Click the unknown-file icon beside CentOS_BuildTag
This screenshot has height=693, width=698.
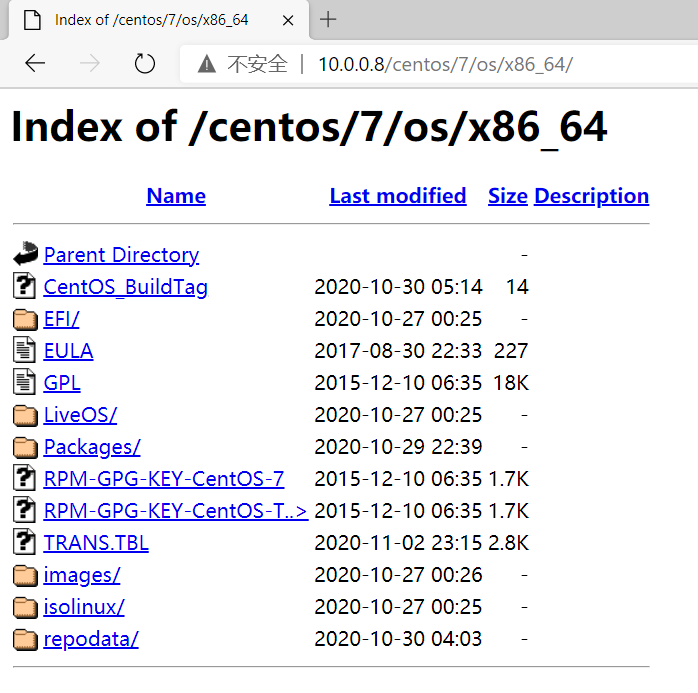(24, 285)
